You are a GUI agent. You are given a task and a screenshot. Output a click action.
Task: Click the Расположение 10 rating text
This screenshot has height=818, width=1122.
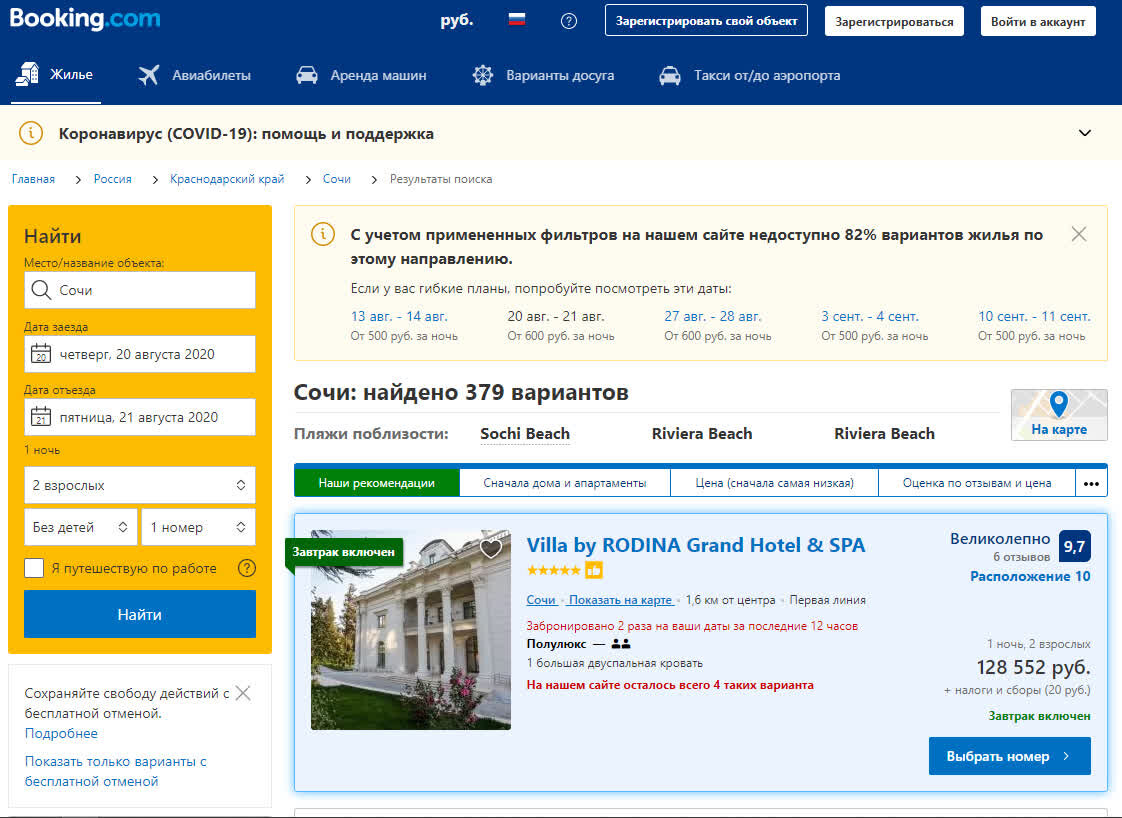click(1030, 576)
